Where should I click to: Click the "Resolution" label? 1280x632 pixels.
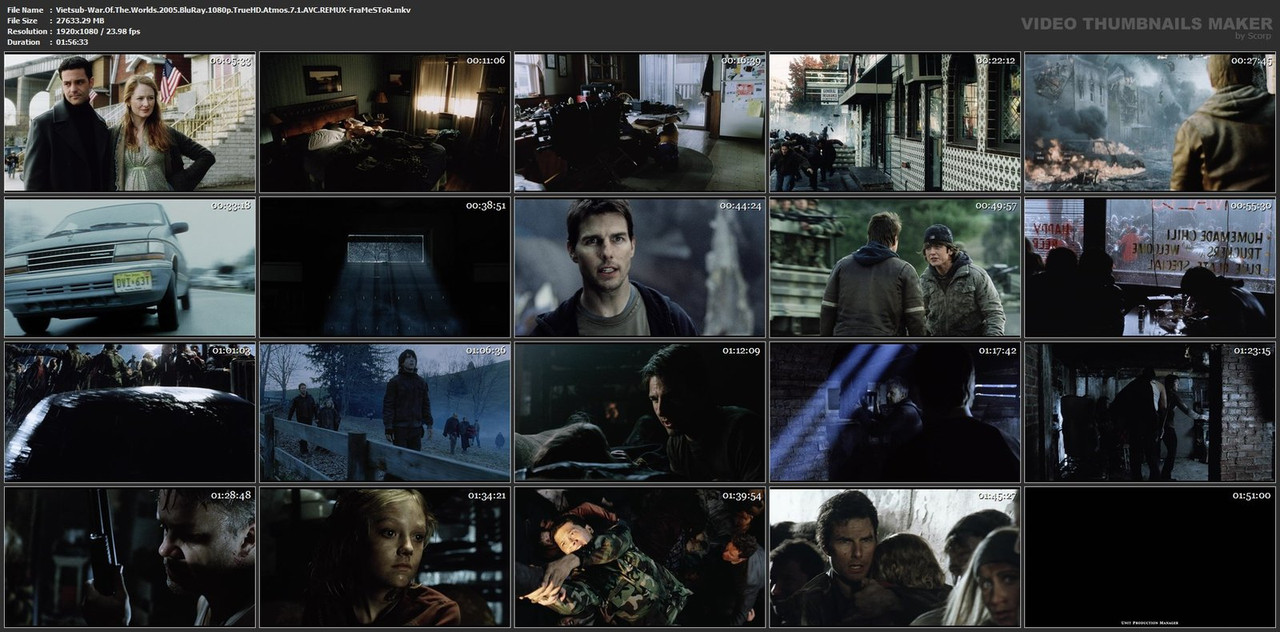[x=26, y=31]
